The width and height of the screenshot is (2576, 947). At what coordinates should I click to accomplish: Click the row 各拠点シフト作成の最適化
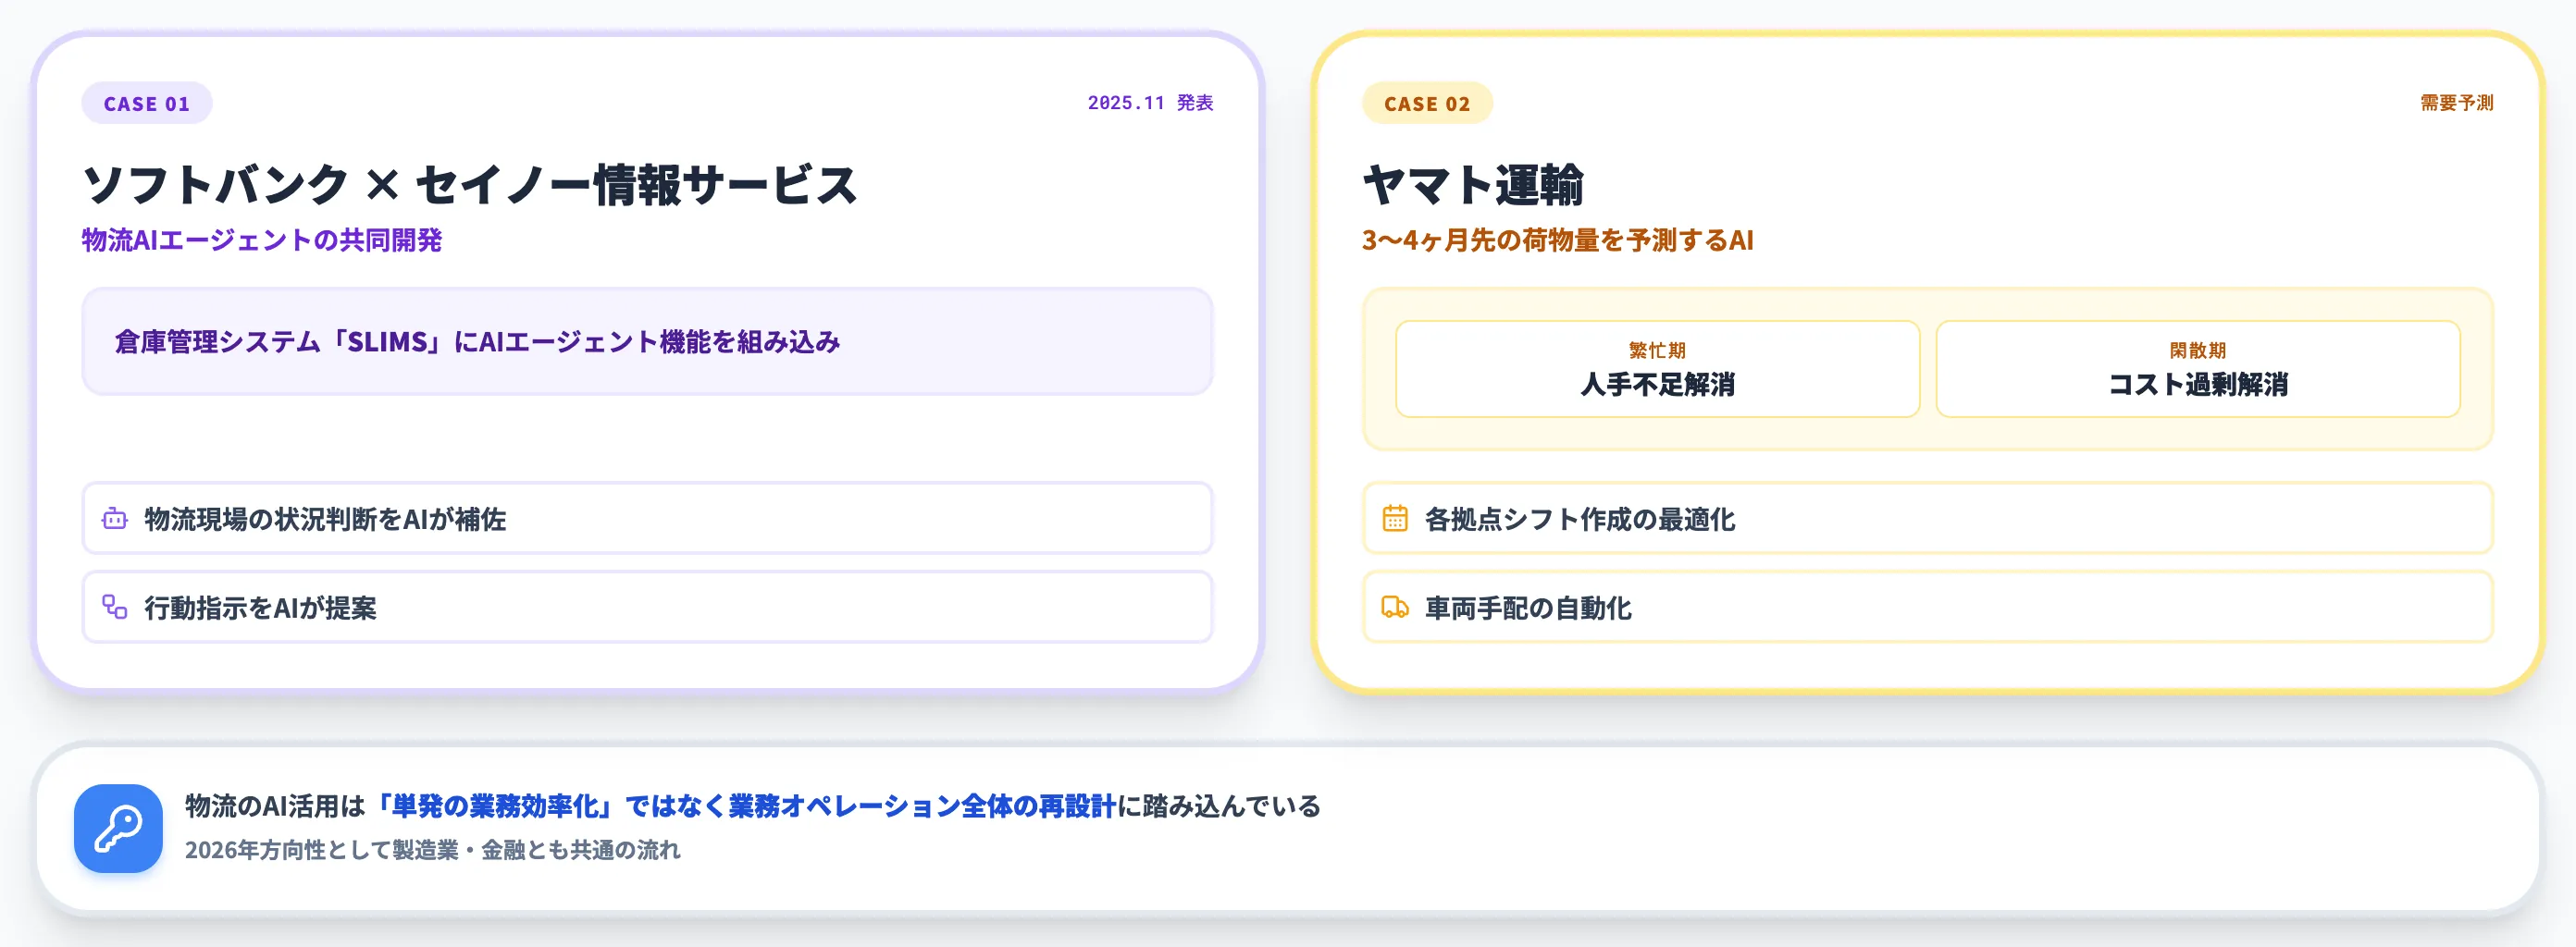pyautogui.click(x=1927, y=518)
